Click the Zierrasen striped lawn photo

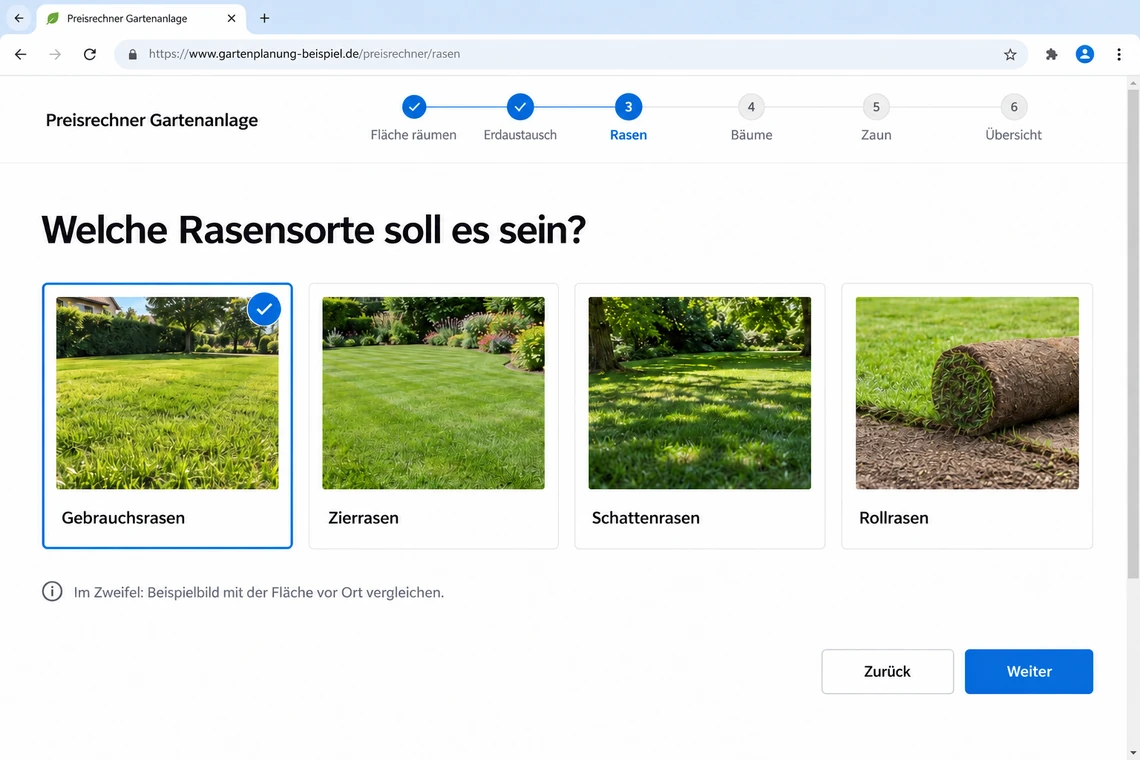coord(433,393)
